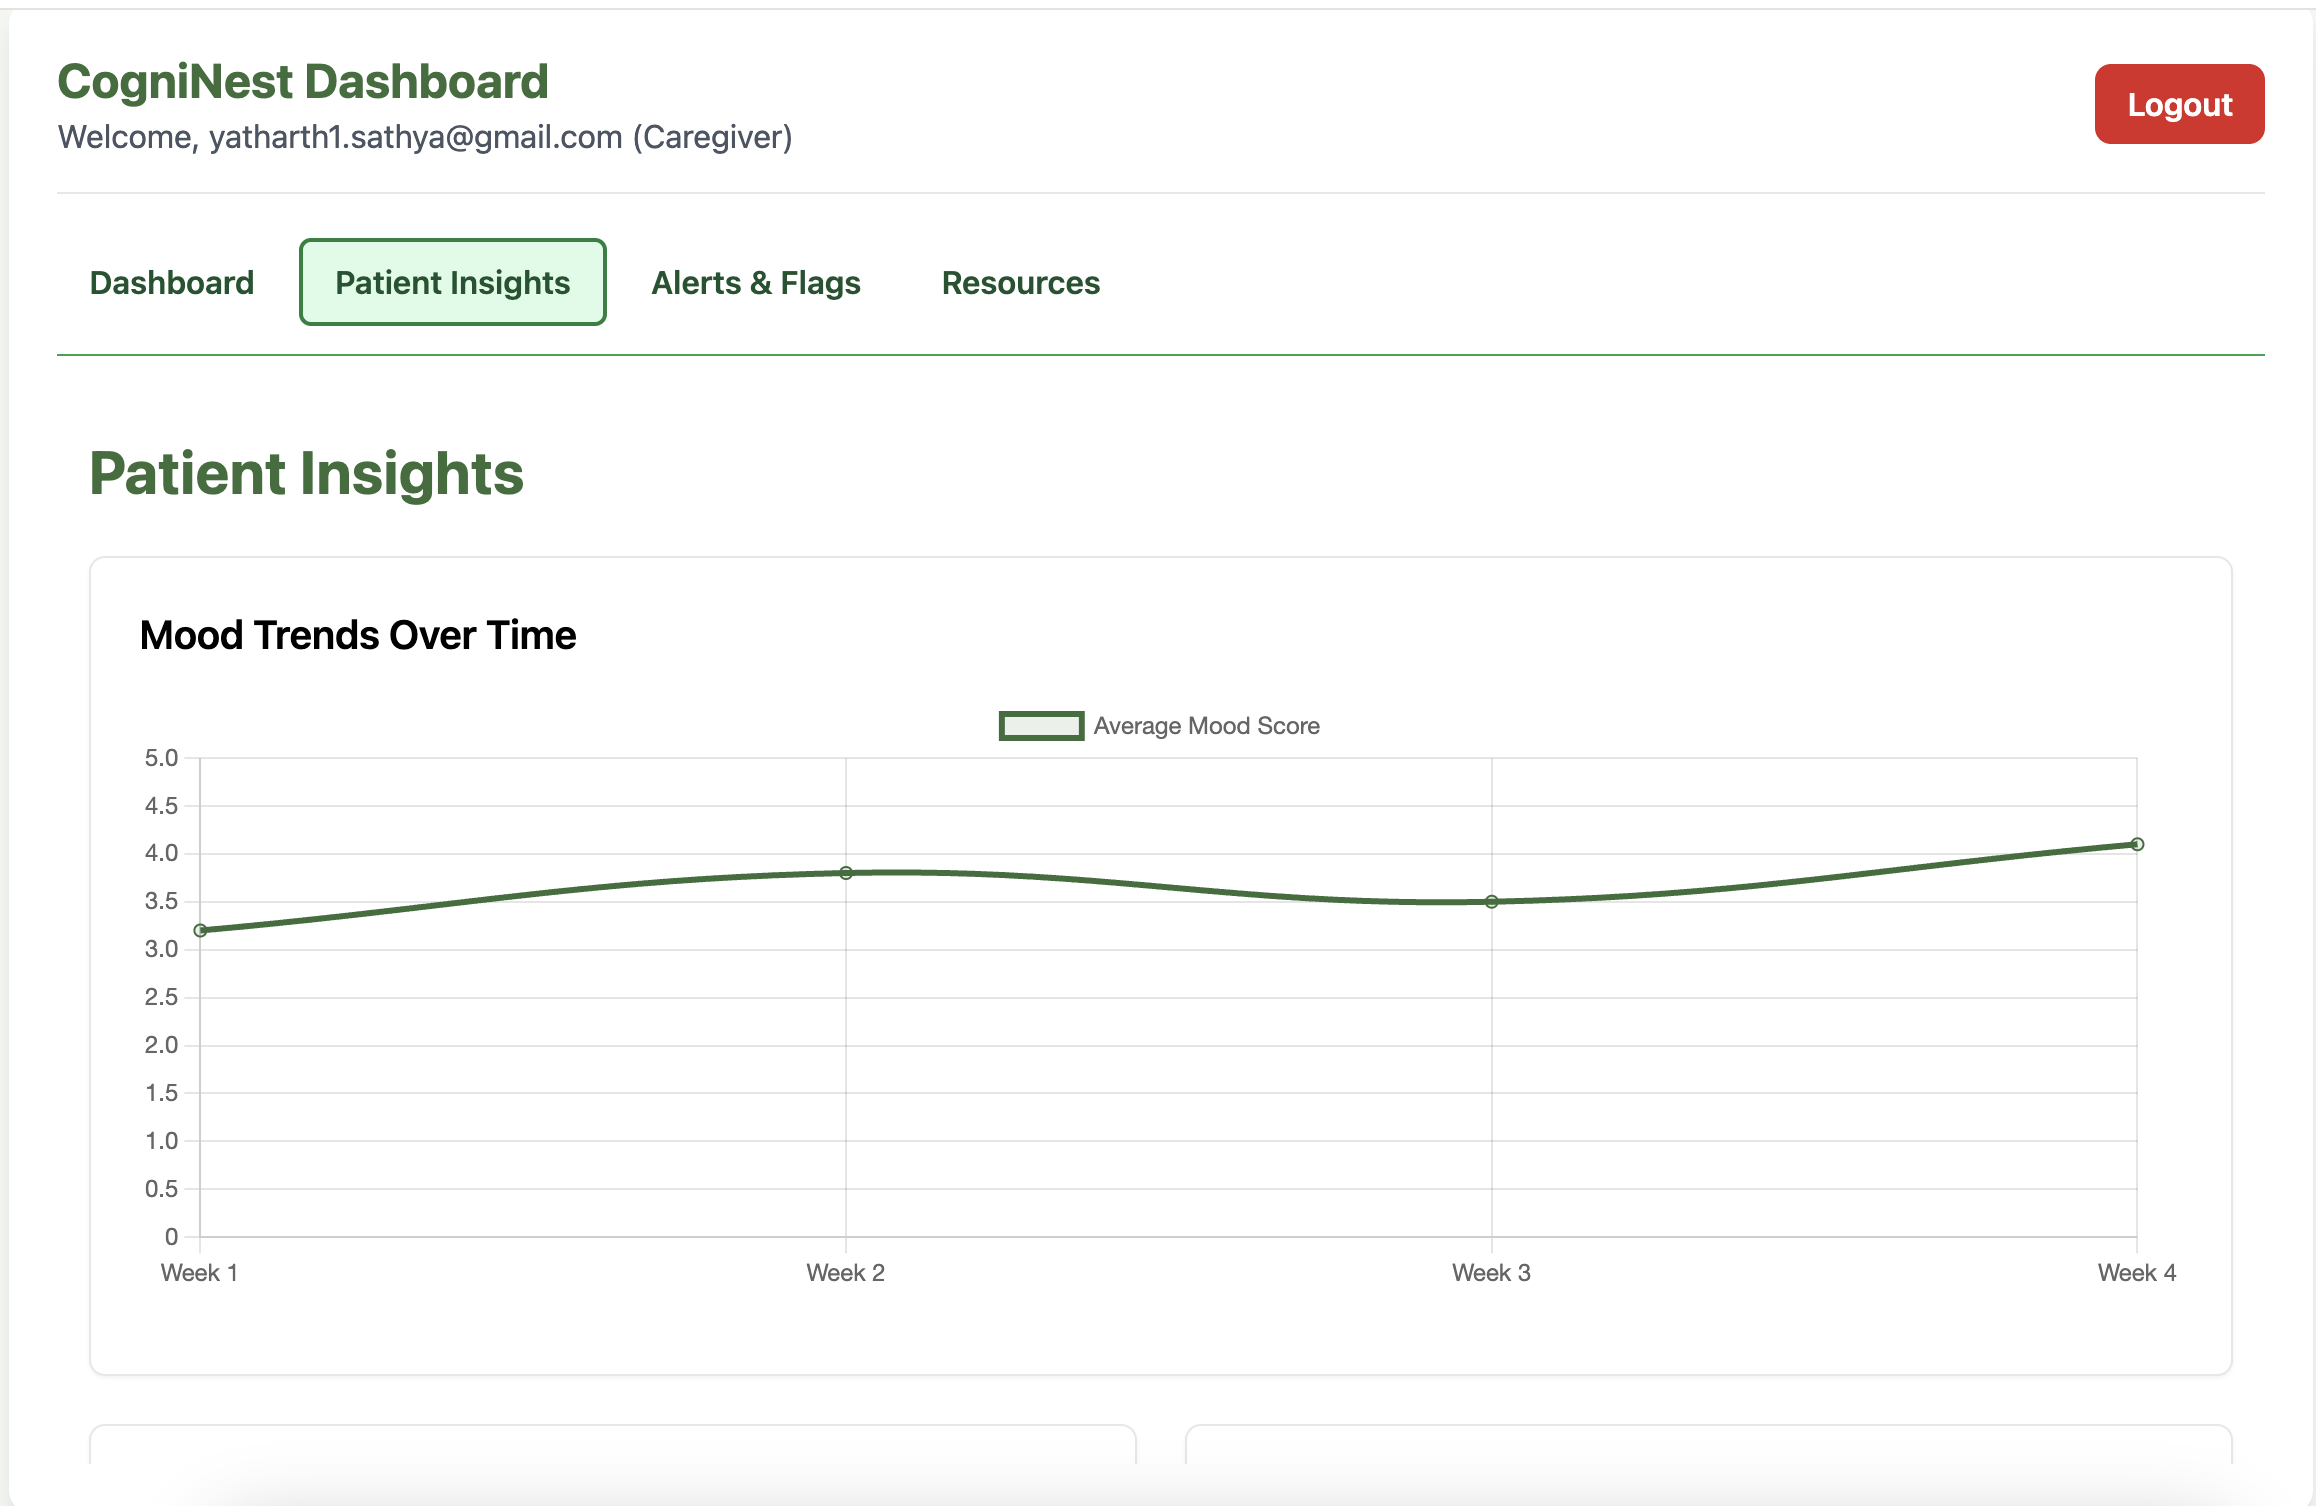Image resolution: width=2316 pixels, height=1506 pixels.
Task: Switch to Alerts & Flags tab
Action: pyautogui.click(x=755, y=283)
